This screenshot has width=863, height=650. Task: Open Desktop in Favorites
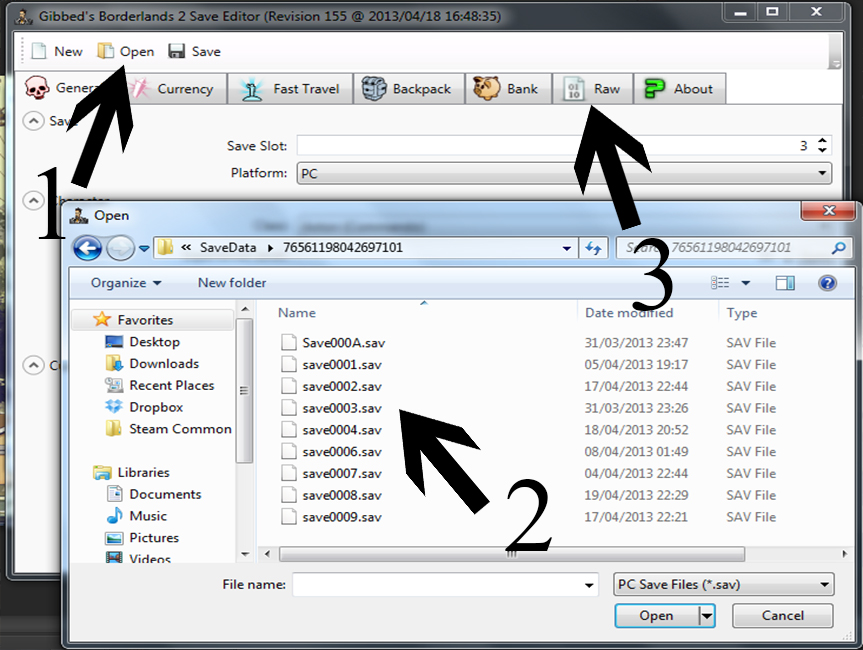154,342
